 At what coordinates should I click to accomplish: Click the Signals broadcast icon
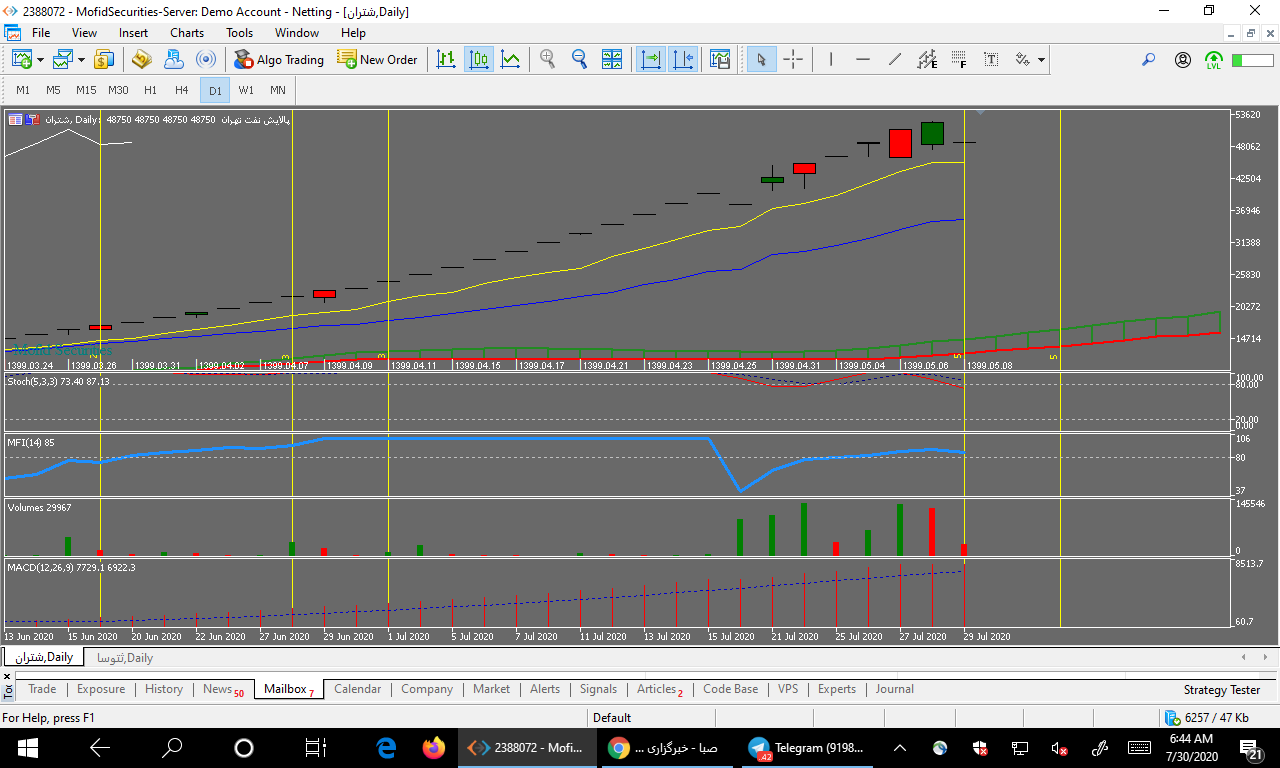[x=206, y=59]
